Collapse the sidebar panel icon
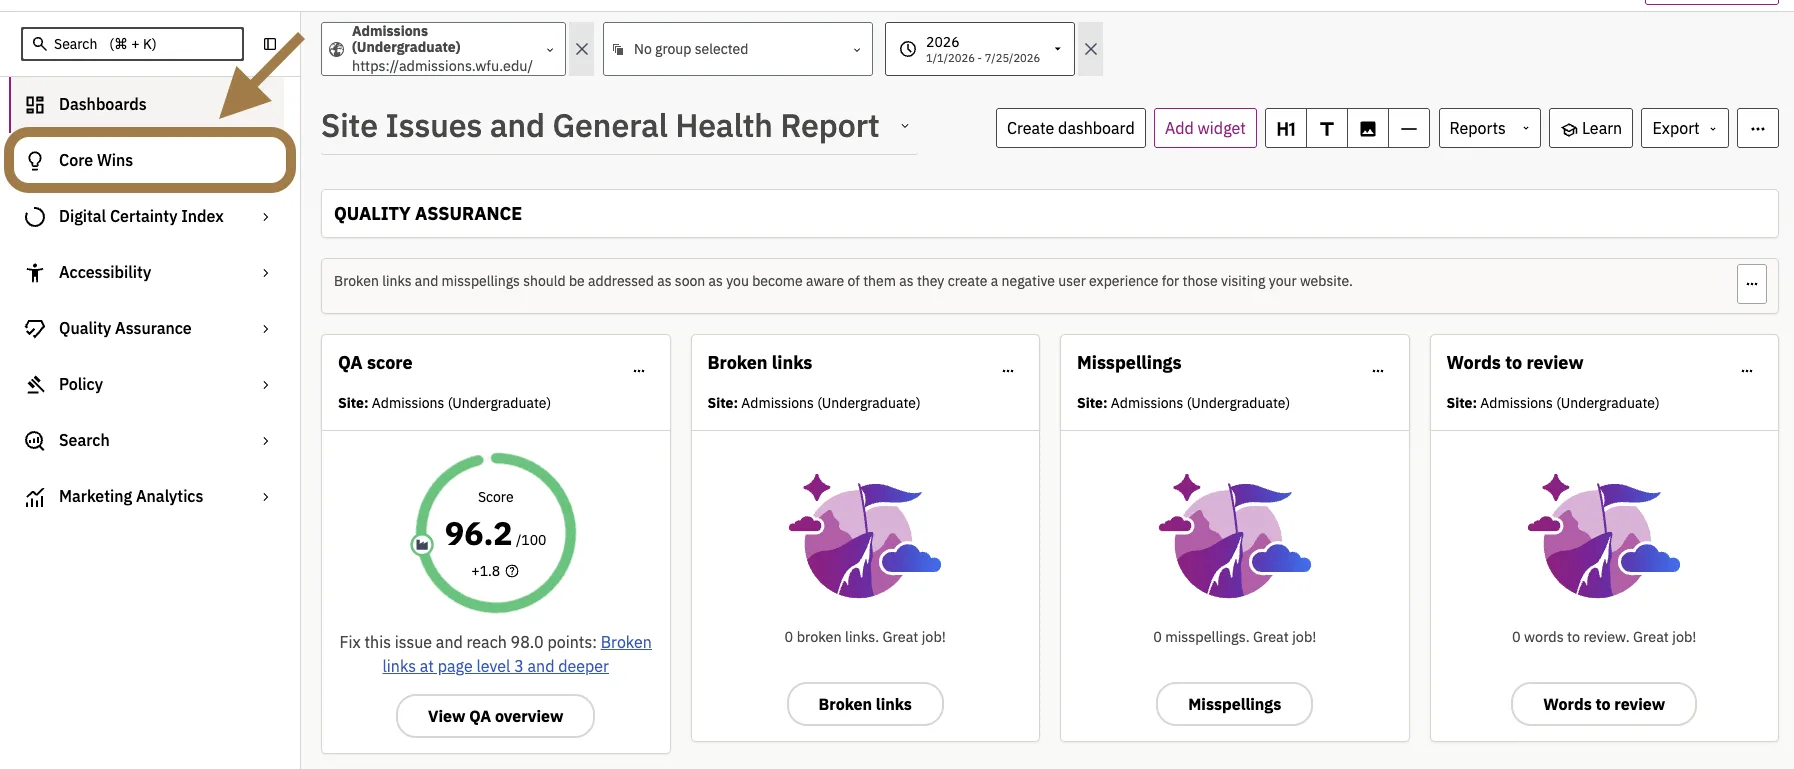Screen dimensions: 1794x769 (270, 44)
